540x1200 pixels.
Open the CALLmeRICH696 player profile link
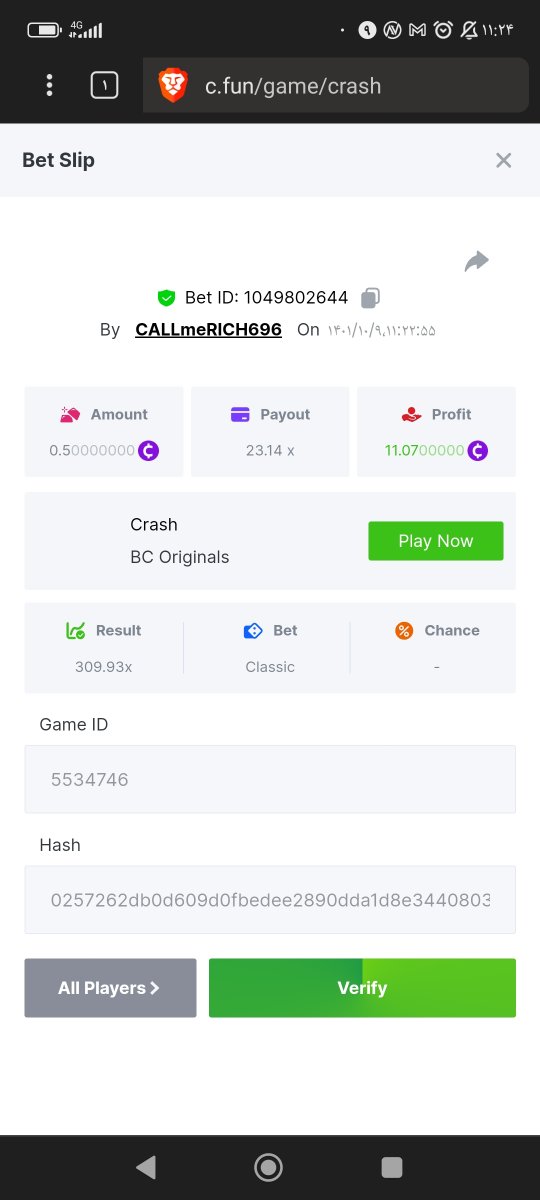pos(208,329)
